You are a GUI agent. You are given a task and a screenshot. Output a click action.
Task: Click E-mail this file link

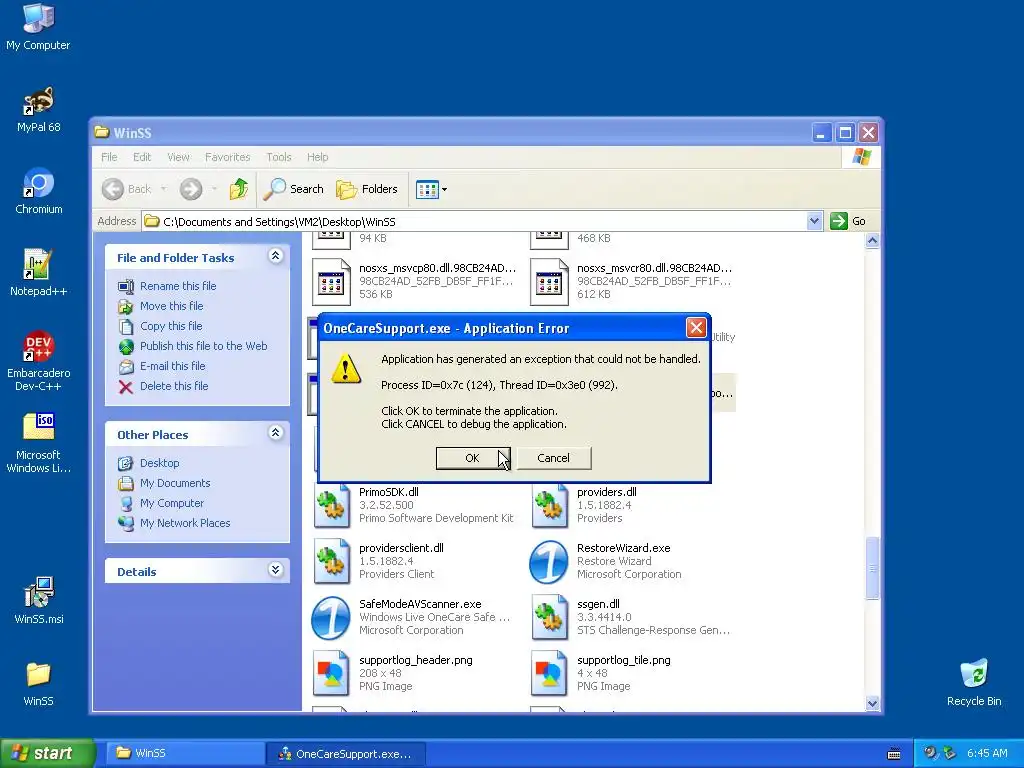(172, 366)
